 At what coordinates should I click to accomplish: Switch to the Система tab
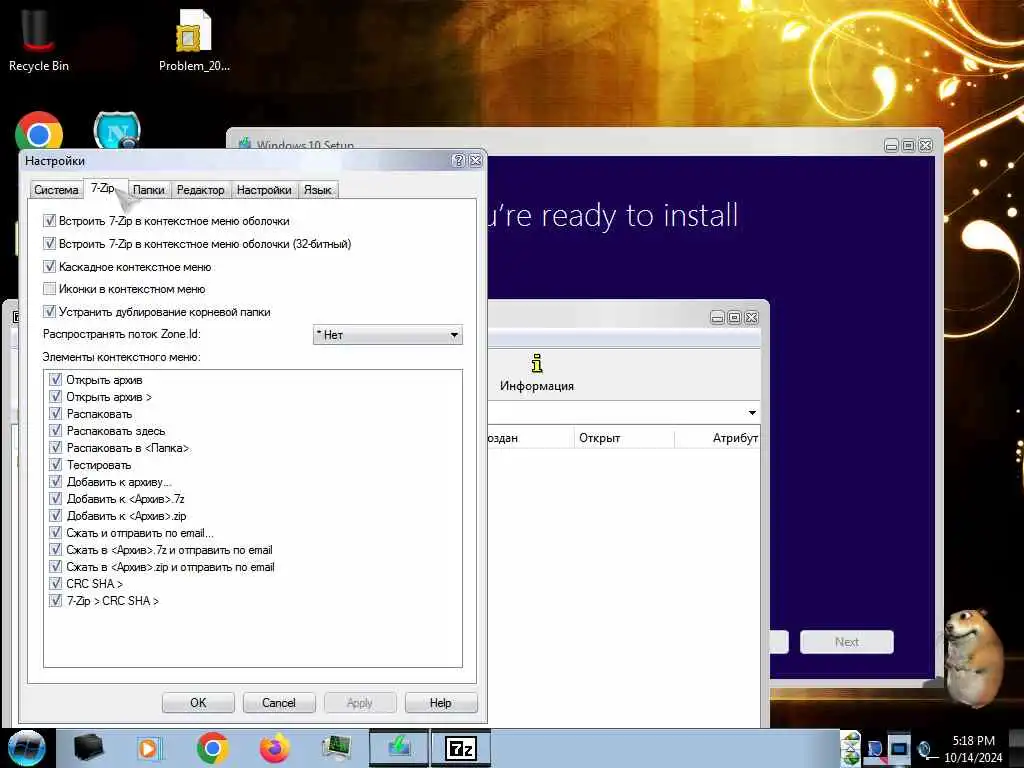[56, 190]
